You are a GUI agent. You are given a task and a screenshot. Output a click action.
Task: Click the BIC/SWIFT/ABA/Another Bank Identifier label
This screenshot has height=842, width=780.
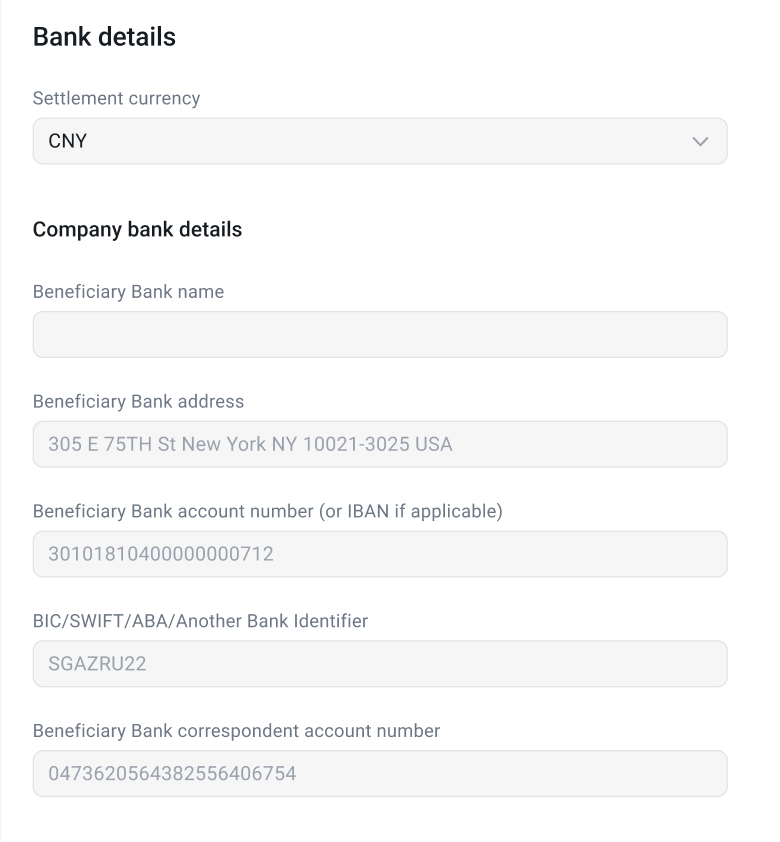pyautogui.click(x=200, y=621)
